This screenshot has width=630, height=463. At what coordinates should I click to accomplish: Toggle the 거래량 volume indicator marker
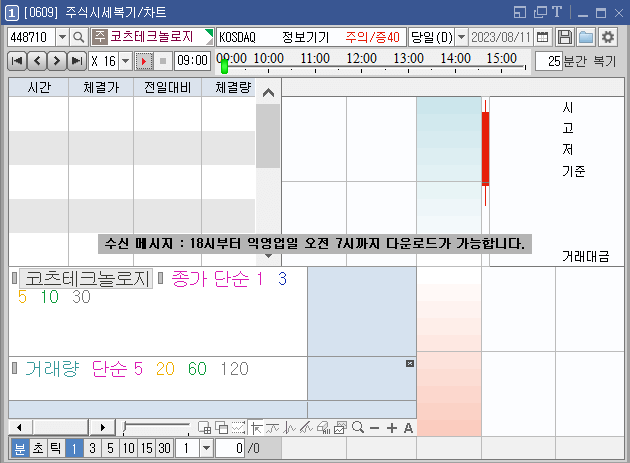(14, 368)
